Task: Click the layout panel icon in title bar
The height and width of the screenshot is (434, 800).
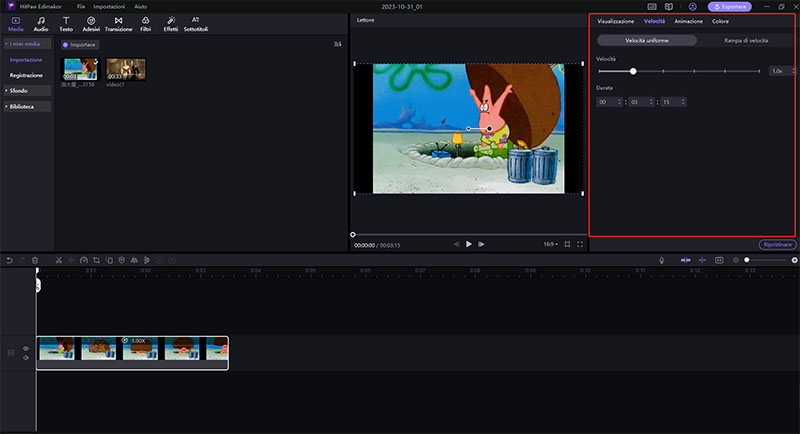Action: click(x=652, y=7)
